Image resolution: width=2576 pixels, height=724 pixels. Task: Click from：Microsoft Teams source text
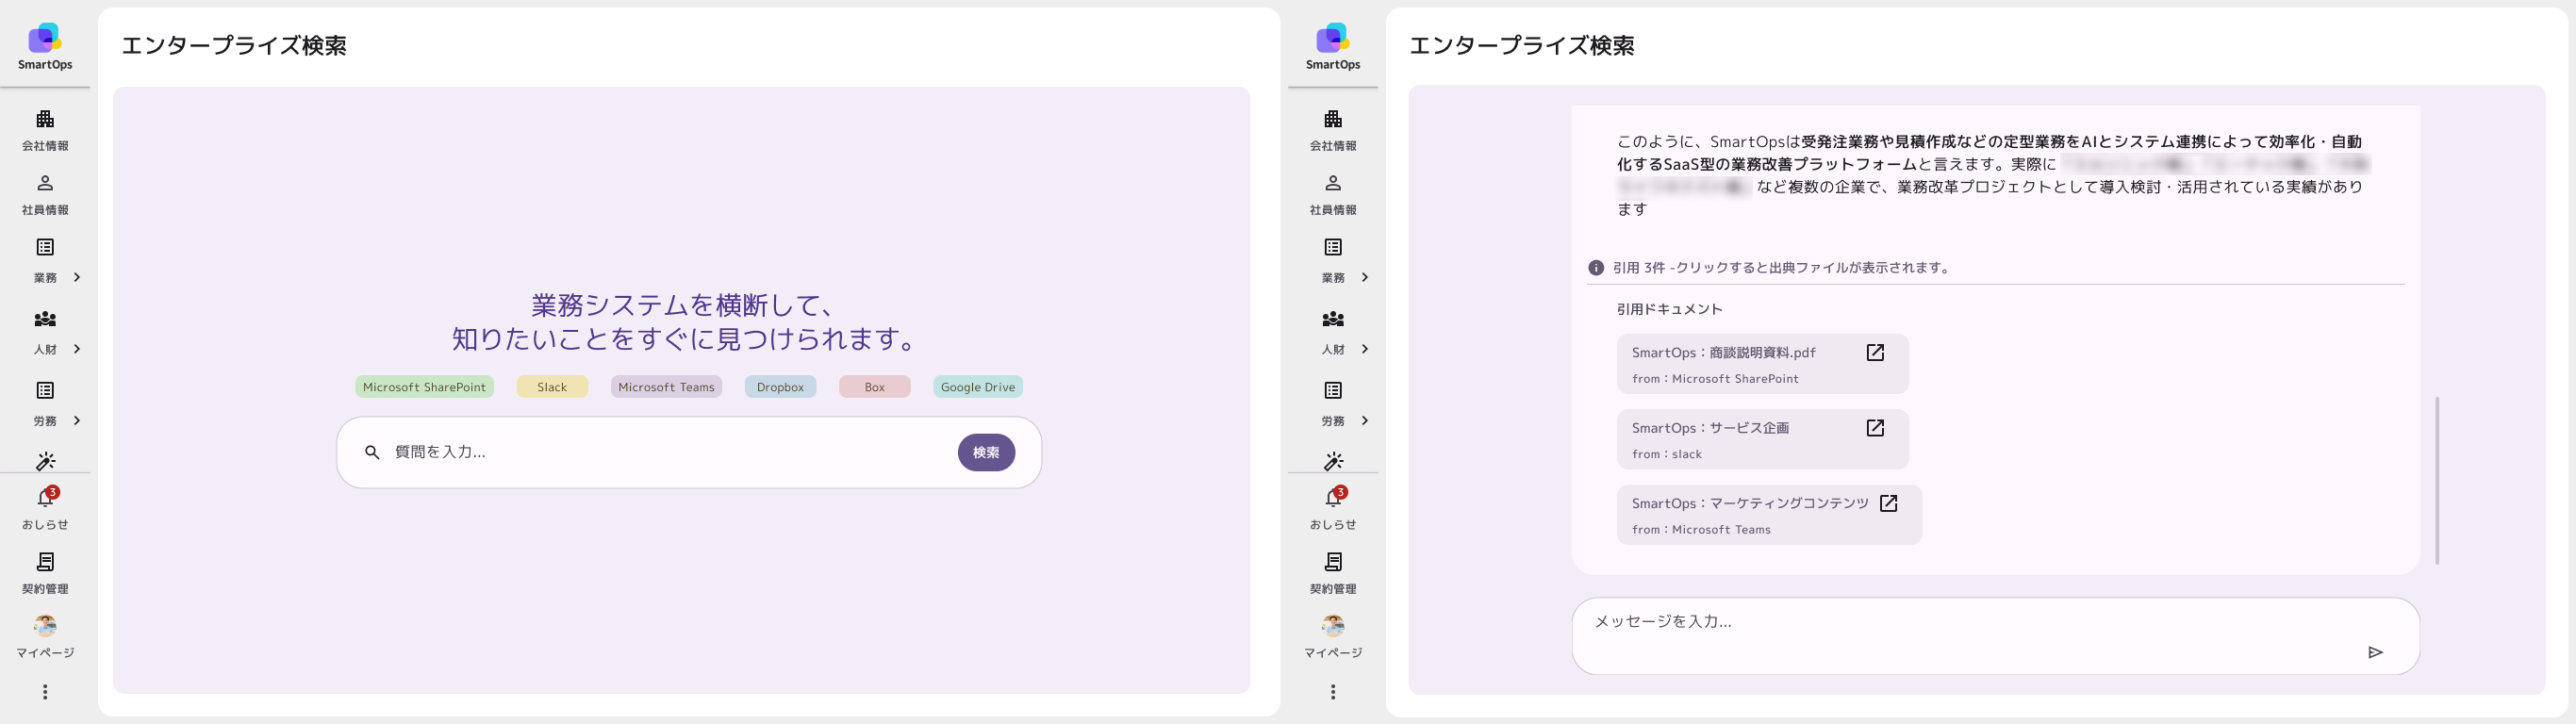(x=1701, y=530)
